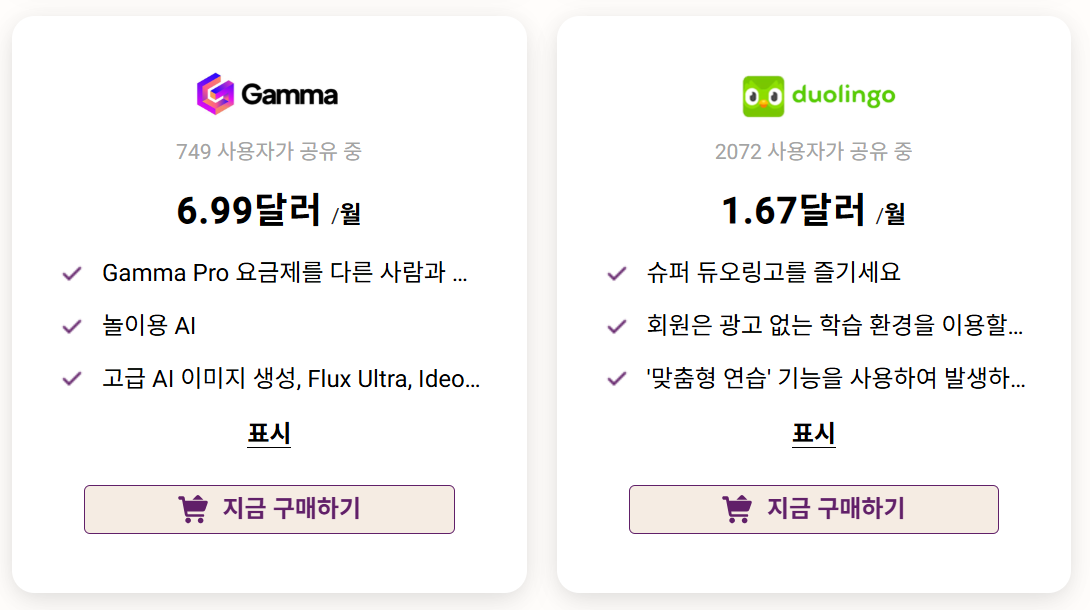Click '749 사용자가 공유 중' text on Gamma card
Screen dimensions: 1090x610
pyautogui.click(x=268, y=152)
